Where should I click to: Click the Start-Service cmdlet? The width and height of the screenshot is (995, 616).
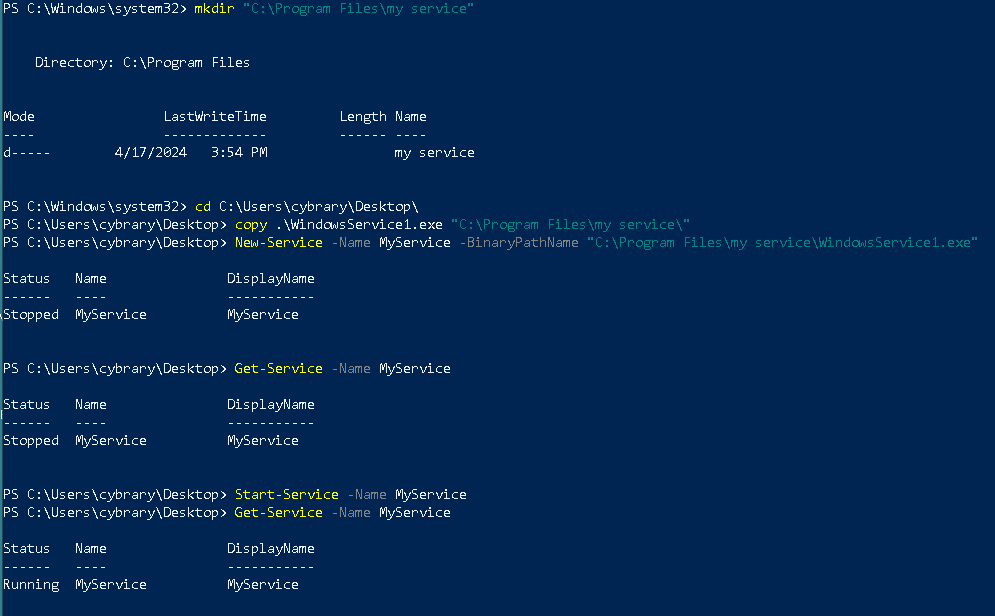pos(286,495)
